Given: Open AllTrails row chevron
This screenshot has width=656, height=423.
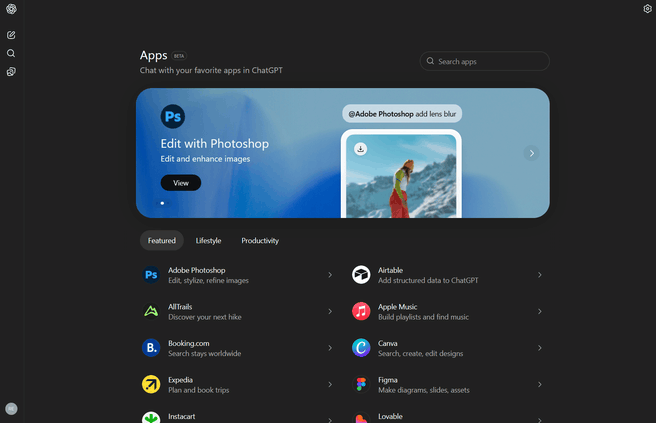Looking at the screenshot, I should pos(330,311).
